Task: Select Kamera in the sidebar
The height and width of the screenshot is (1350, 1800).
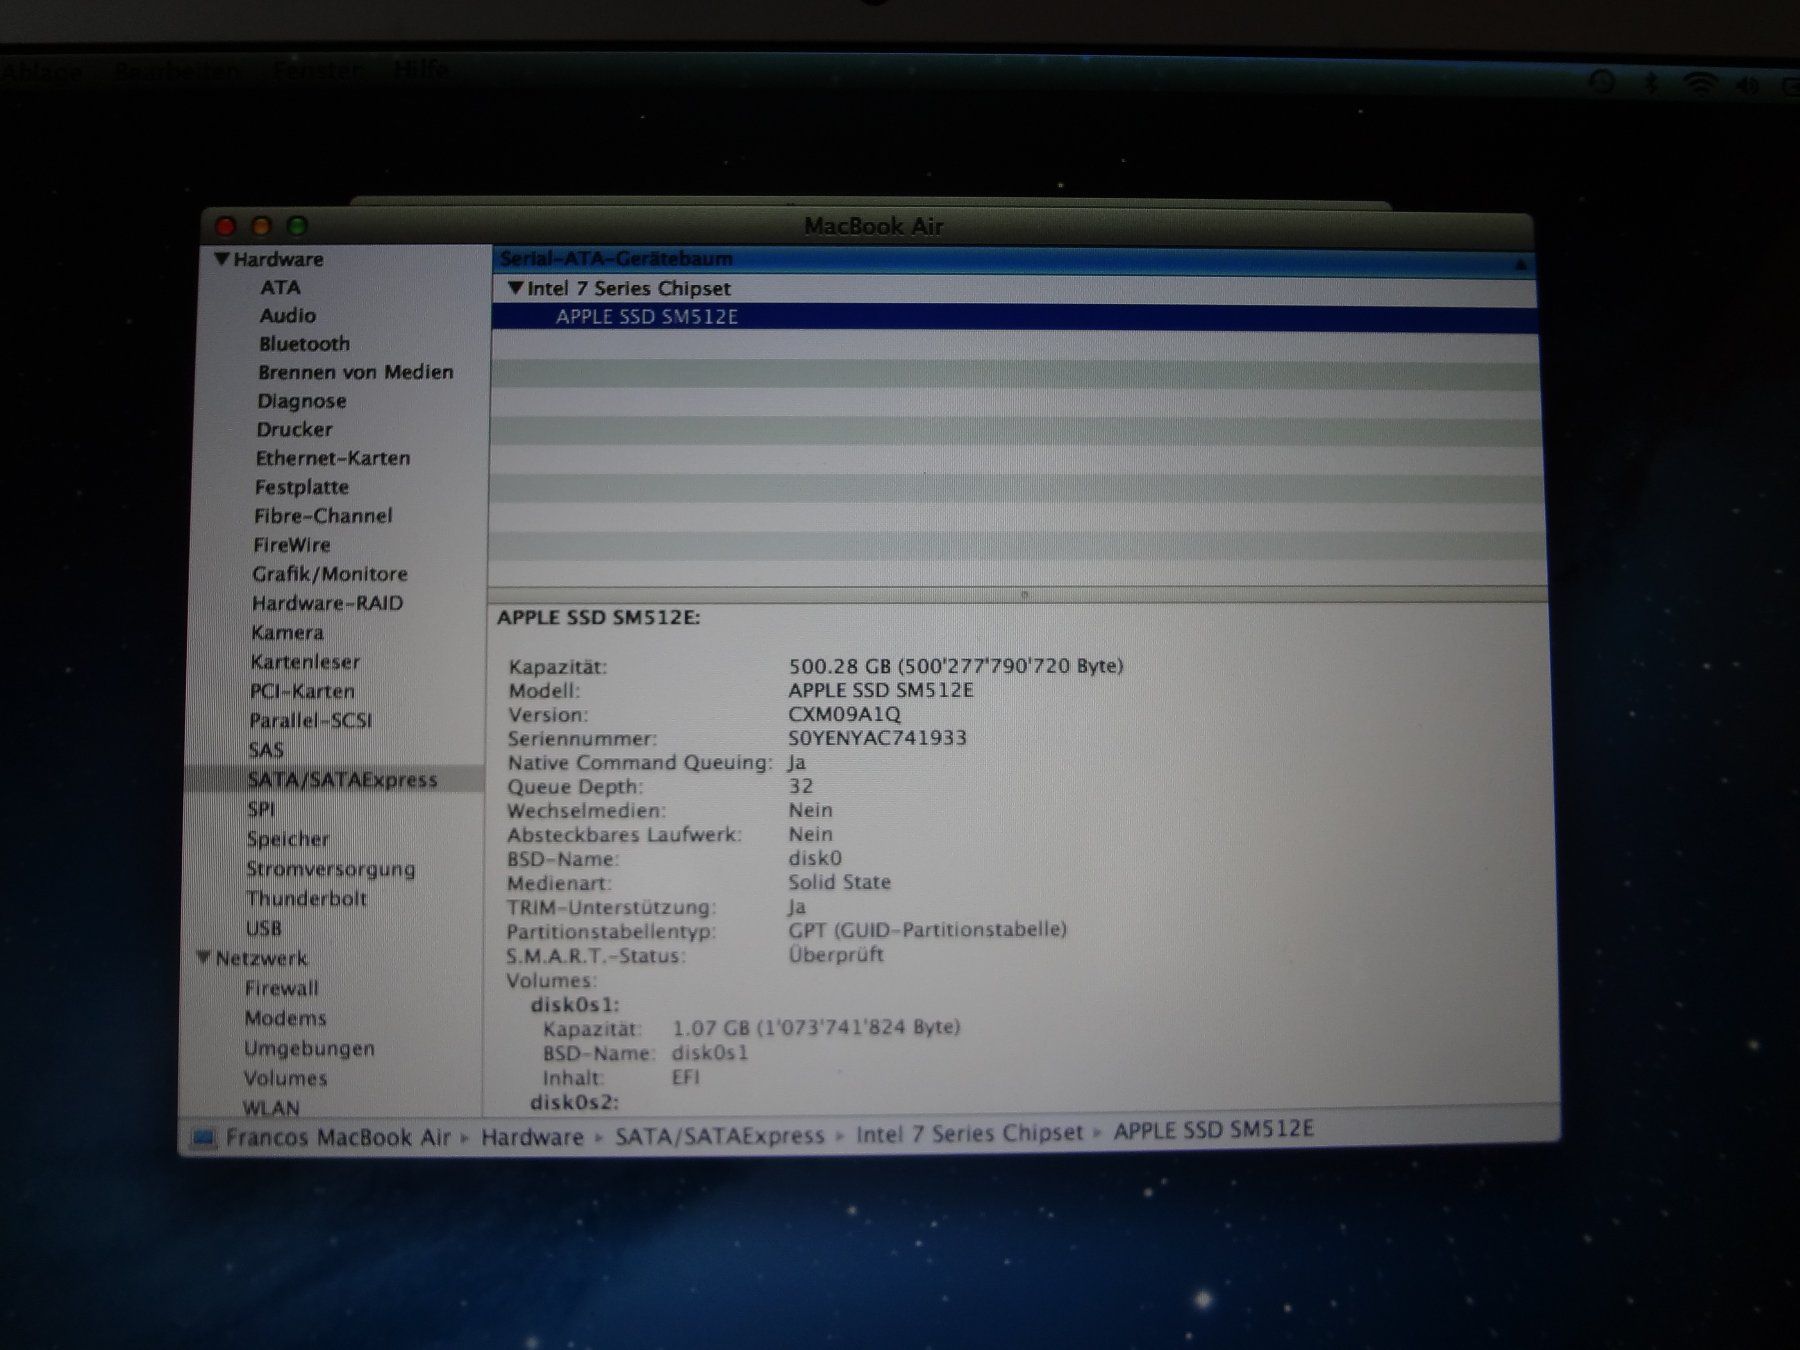Action: [287, 633]
